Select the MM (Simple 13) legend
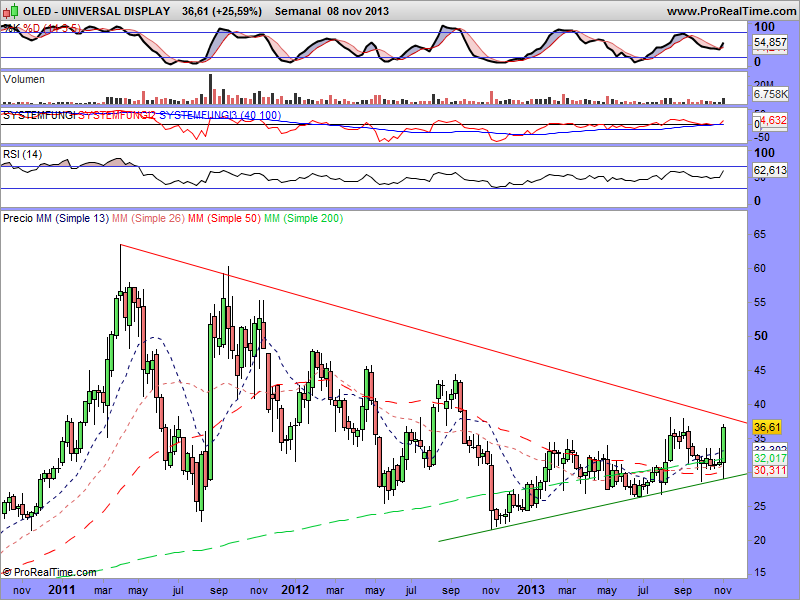The height and width of the screenshot is (600, 800). coord(72,218)
